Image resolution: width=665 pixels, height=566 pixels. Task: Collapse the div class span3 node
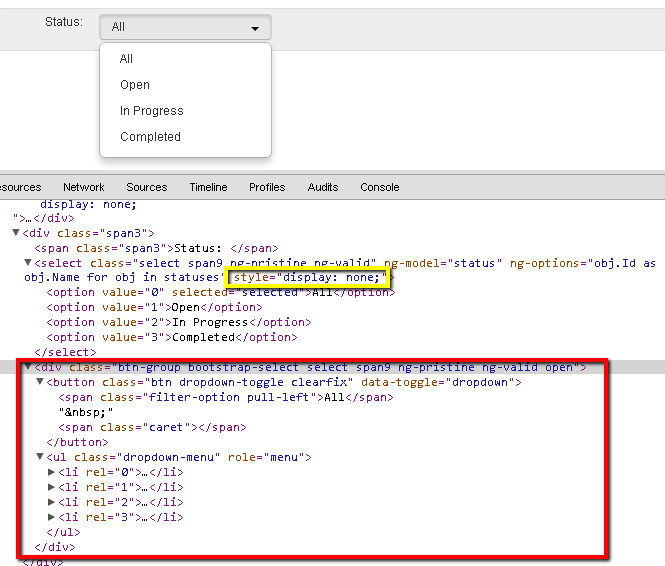click(x=16, y=232)
